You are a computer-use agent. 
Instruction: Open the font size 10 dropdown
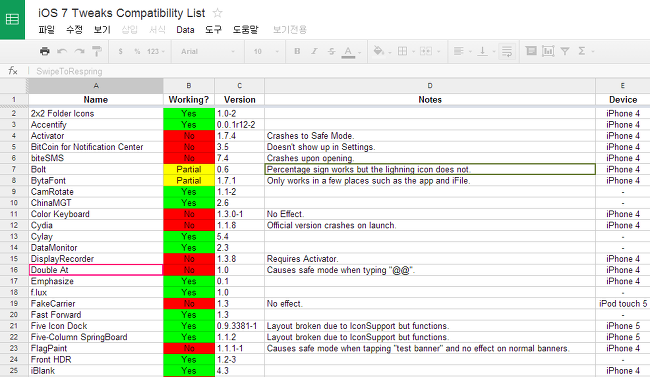click(x=266, y=51)
